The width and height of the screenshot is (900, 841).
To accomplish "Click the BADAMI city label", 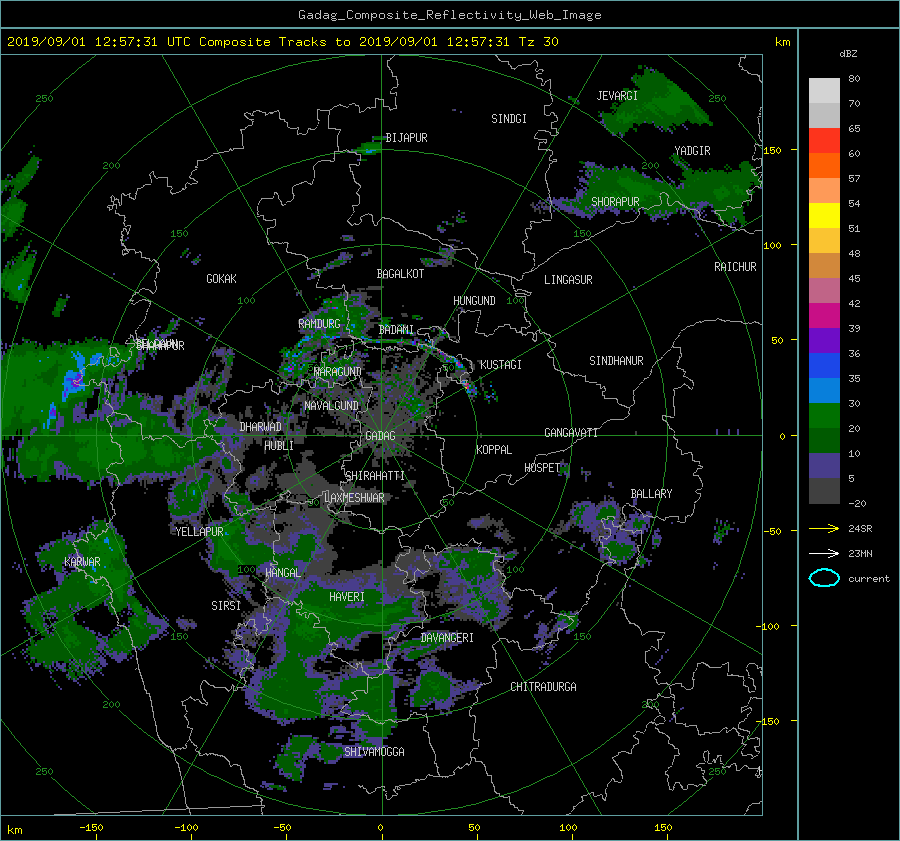I will pyautogui.click(x=396, y=330).
